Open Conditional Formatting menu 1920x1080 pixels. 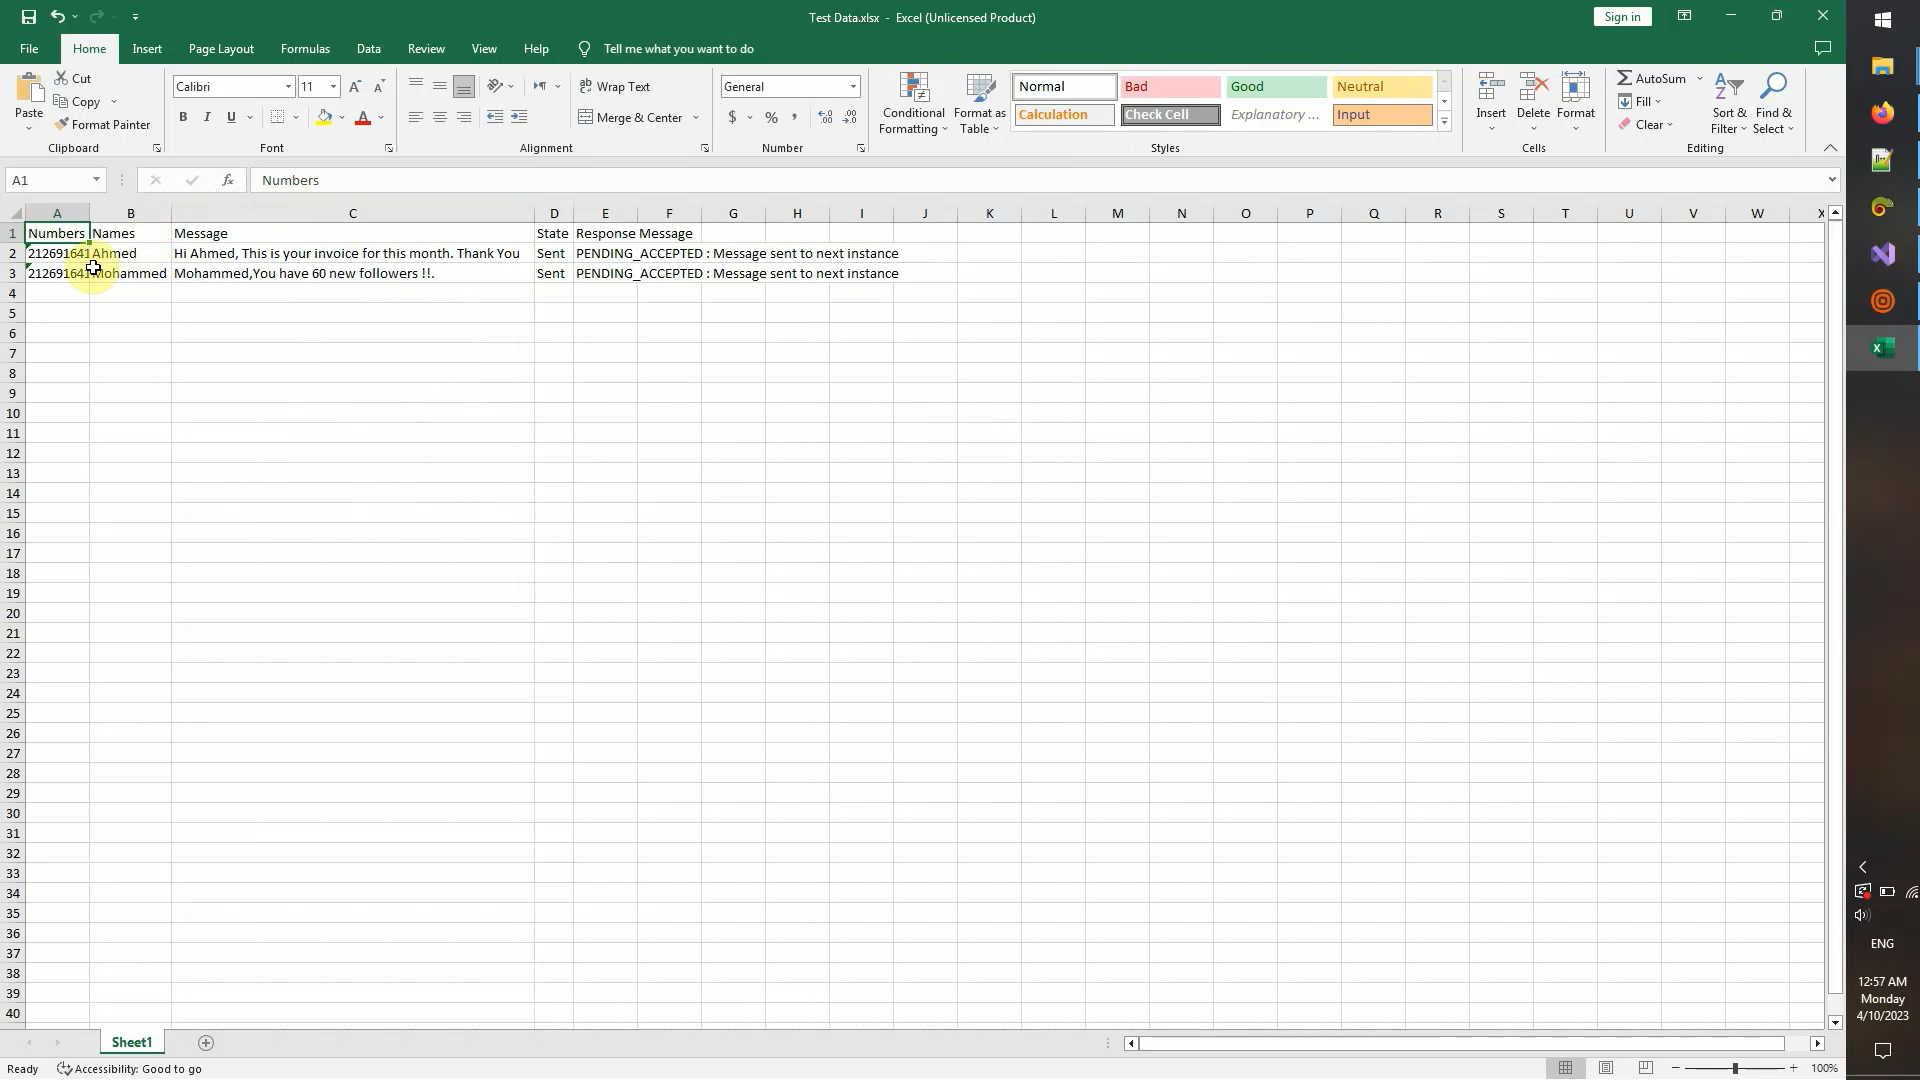913,104
